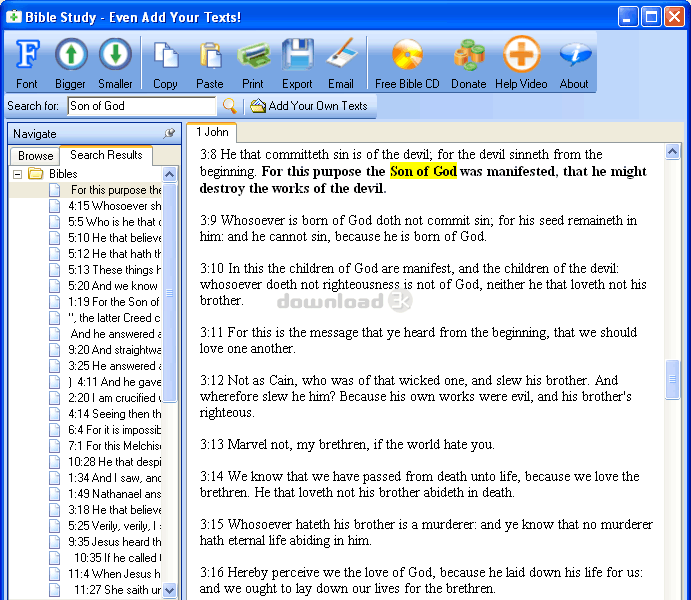Open result '9:35 Jesus heard'
The width and height of the screenshot is (691, 600).
115,542
